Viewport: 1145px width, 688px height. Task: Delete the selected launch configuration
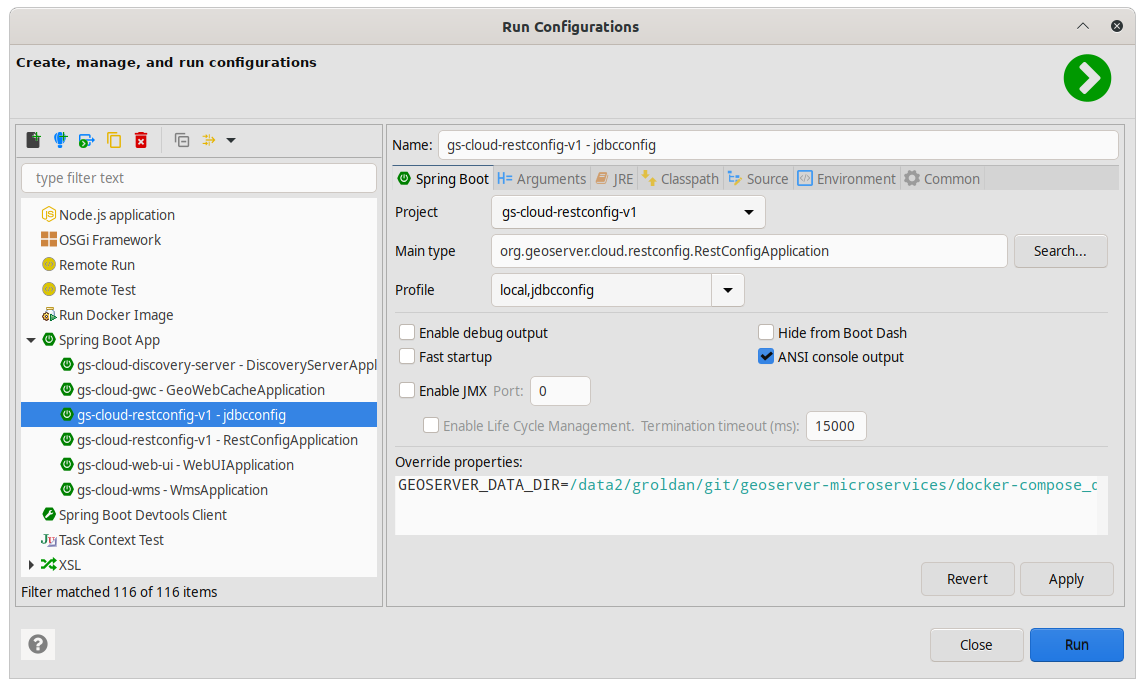click(140, 140)
